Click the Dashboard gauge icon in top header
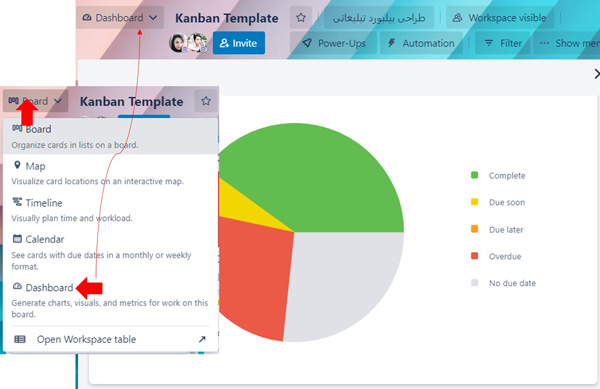Image resolution: width=600 pixels, height=389 pixels. tap(87, 18)
